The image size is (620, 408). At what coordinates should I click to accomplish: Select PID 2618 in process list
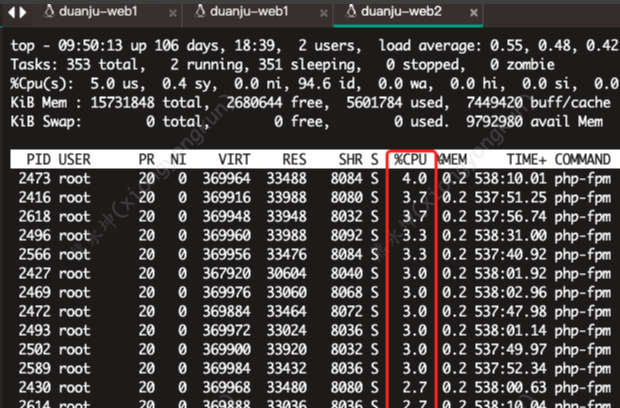(x=34, y=217)
